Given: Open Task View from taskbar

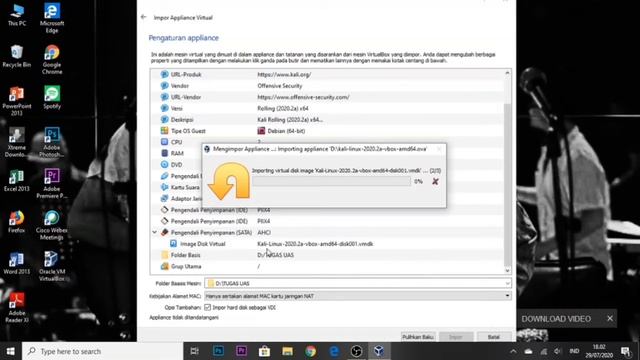Looking at the screenshot, I should tap(195, 351).
